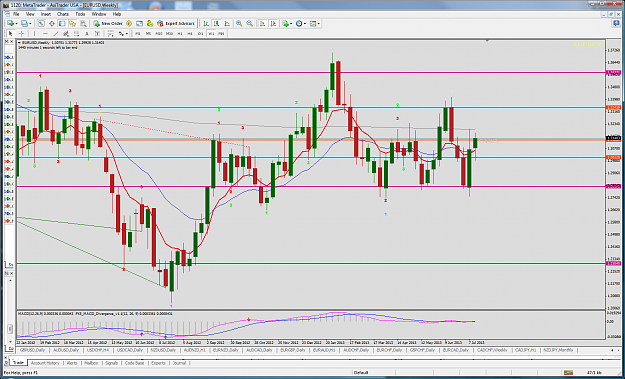Switch to CADCHF,Weekly chart tab
625x379 pixels.
coord(491,350)
